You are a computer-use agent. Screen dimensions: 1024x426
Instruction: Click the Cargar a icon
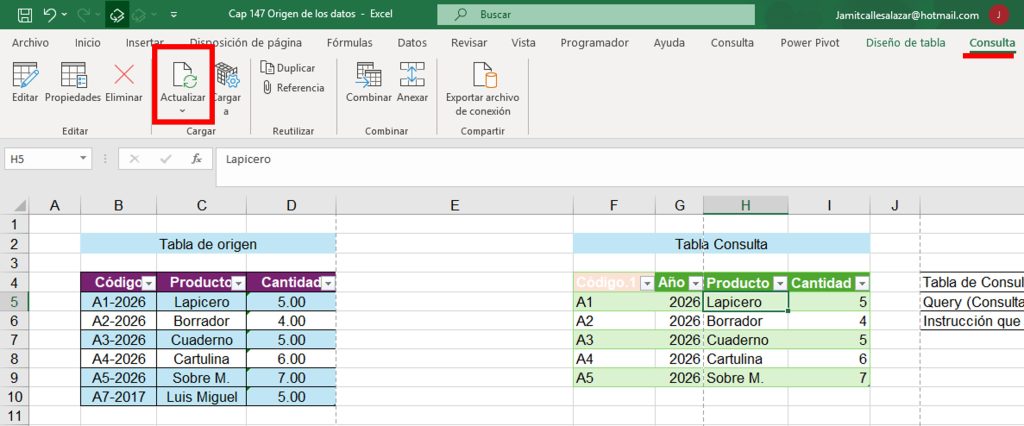pos(227,75)
